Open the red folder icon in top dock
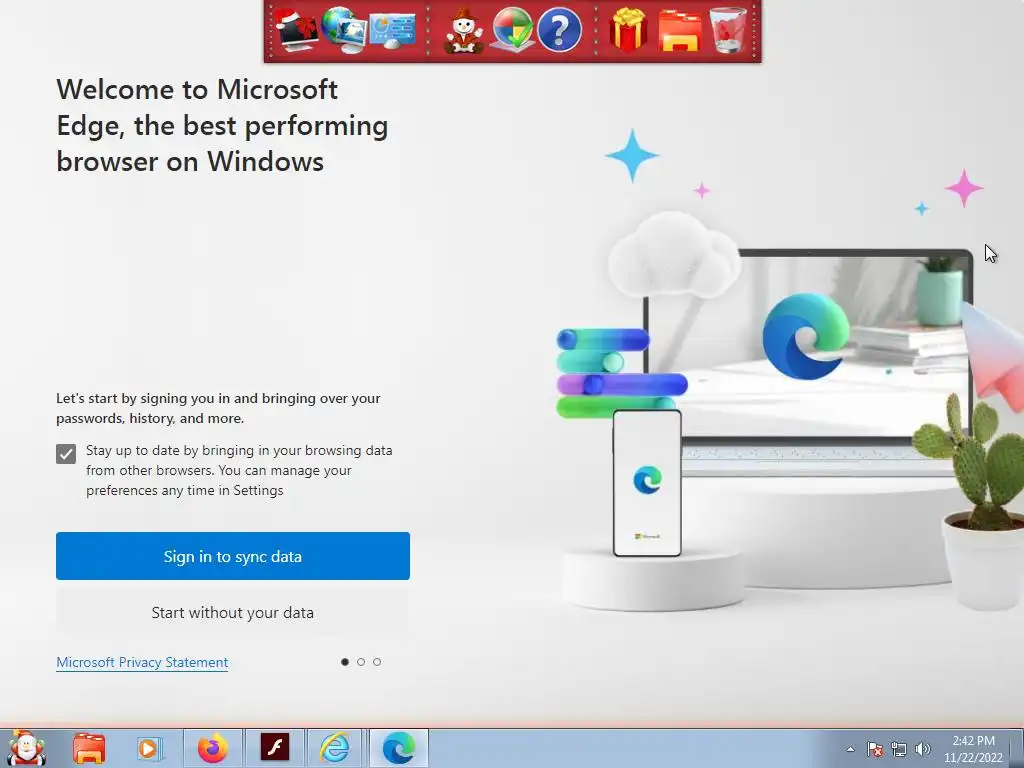The height and width of the screenshot is (768, 1024). pyautogui.click(x=679, y=31)
